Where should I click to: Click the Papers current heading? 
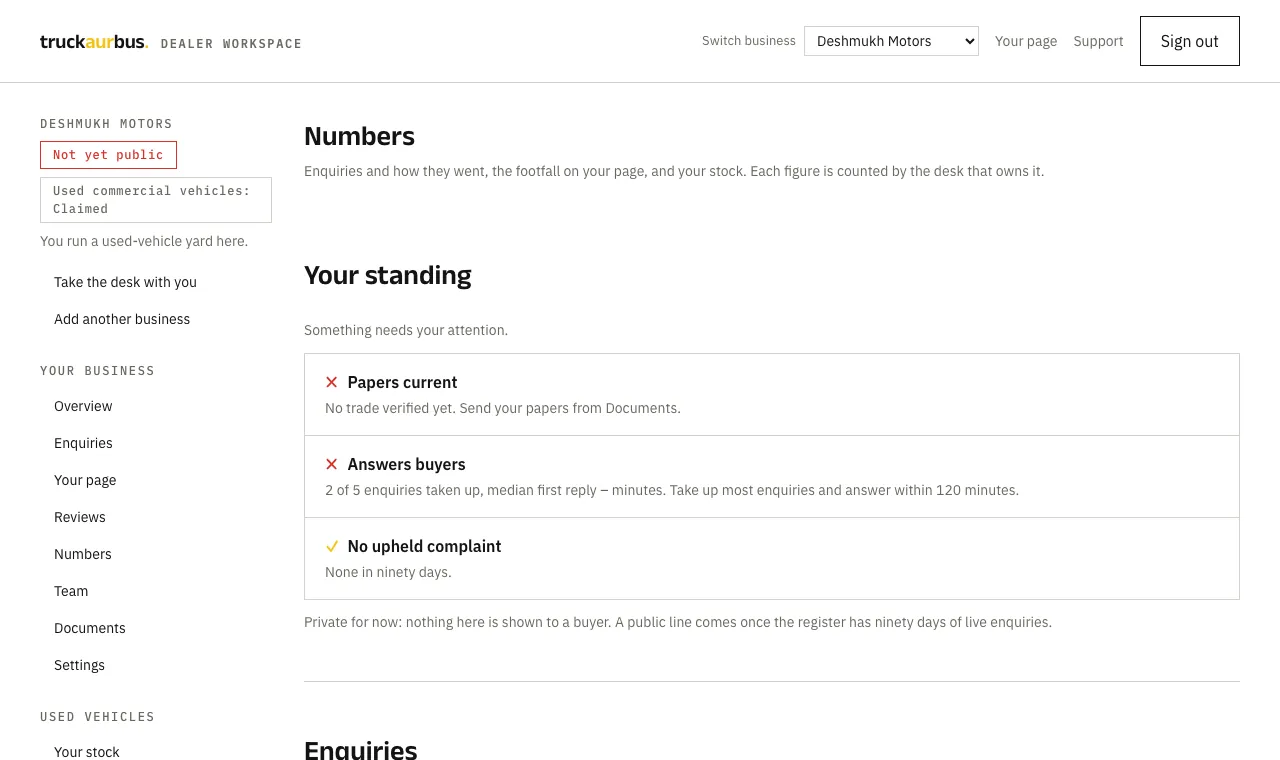[x=402, y=382]
